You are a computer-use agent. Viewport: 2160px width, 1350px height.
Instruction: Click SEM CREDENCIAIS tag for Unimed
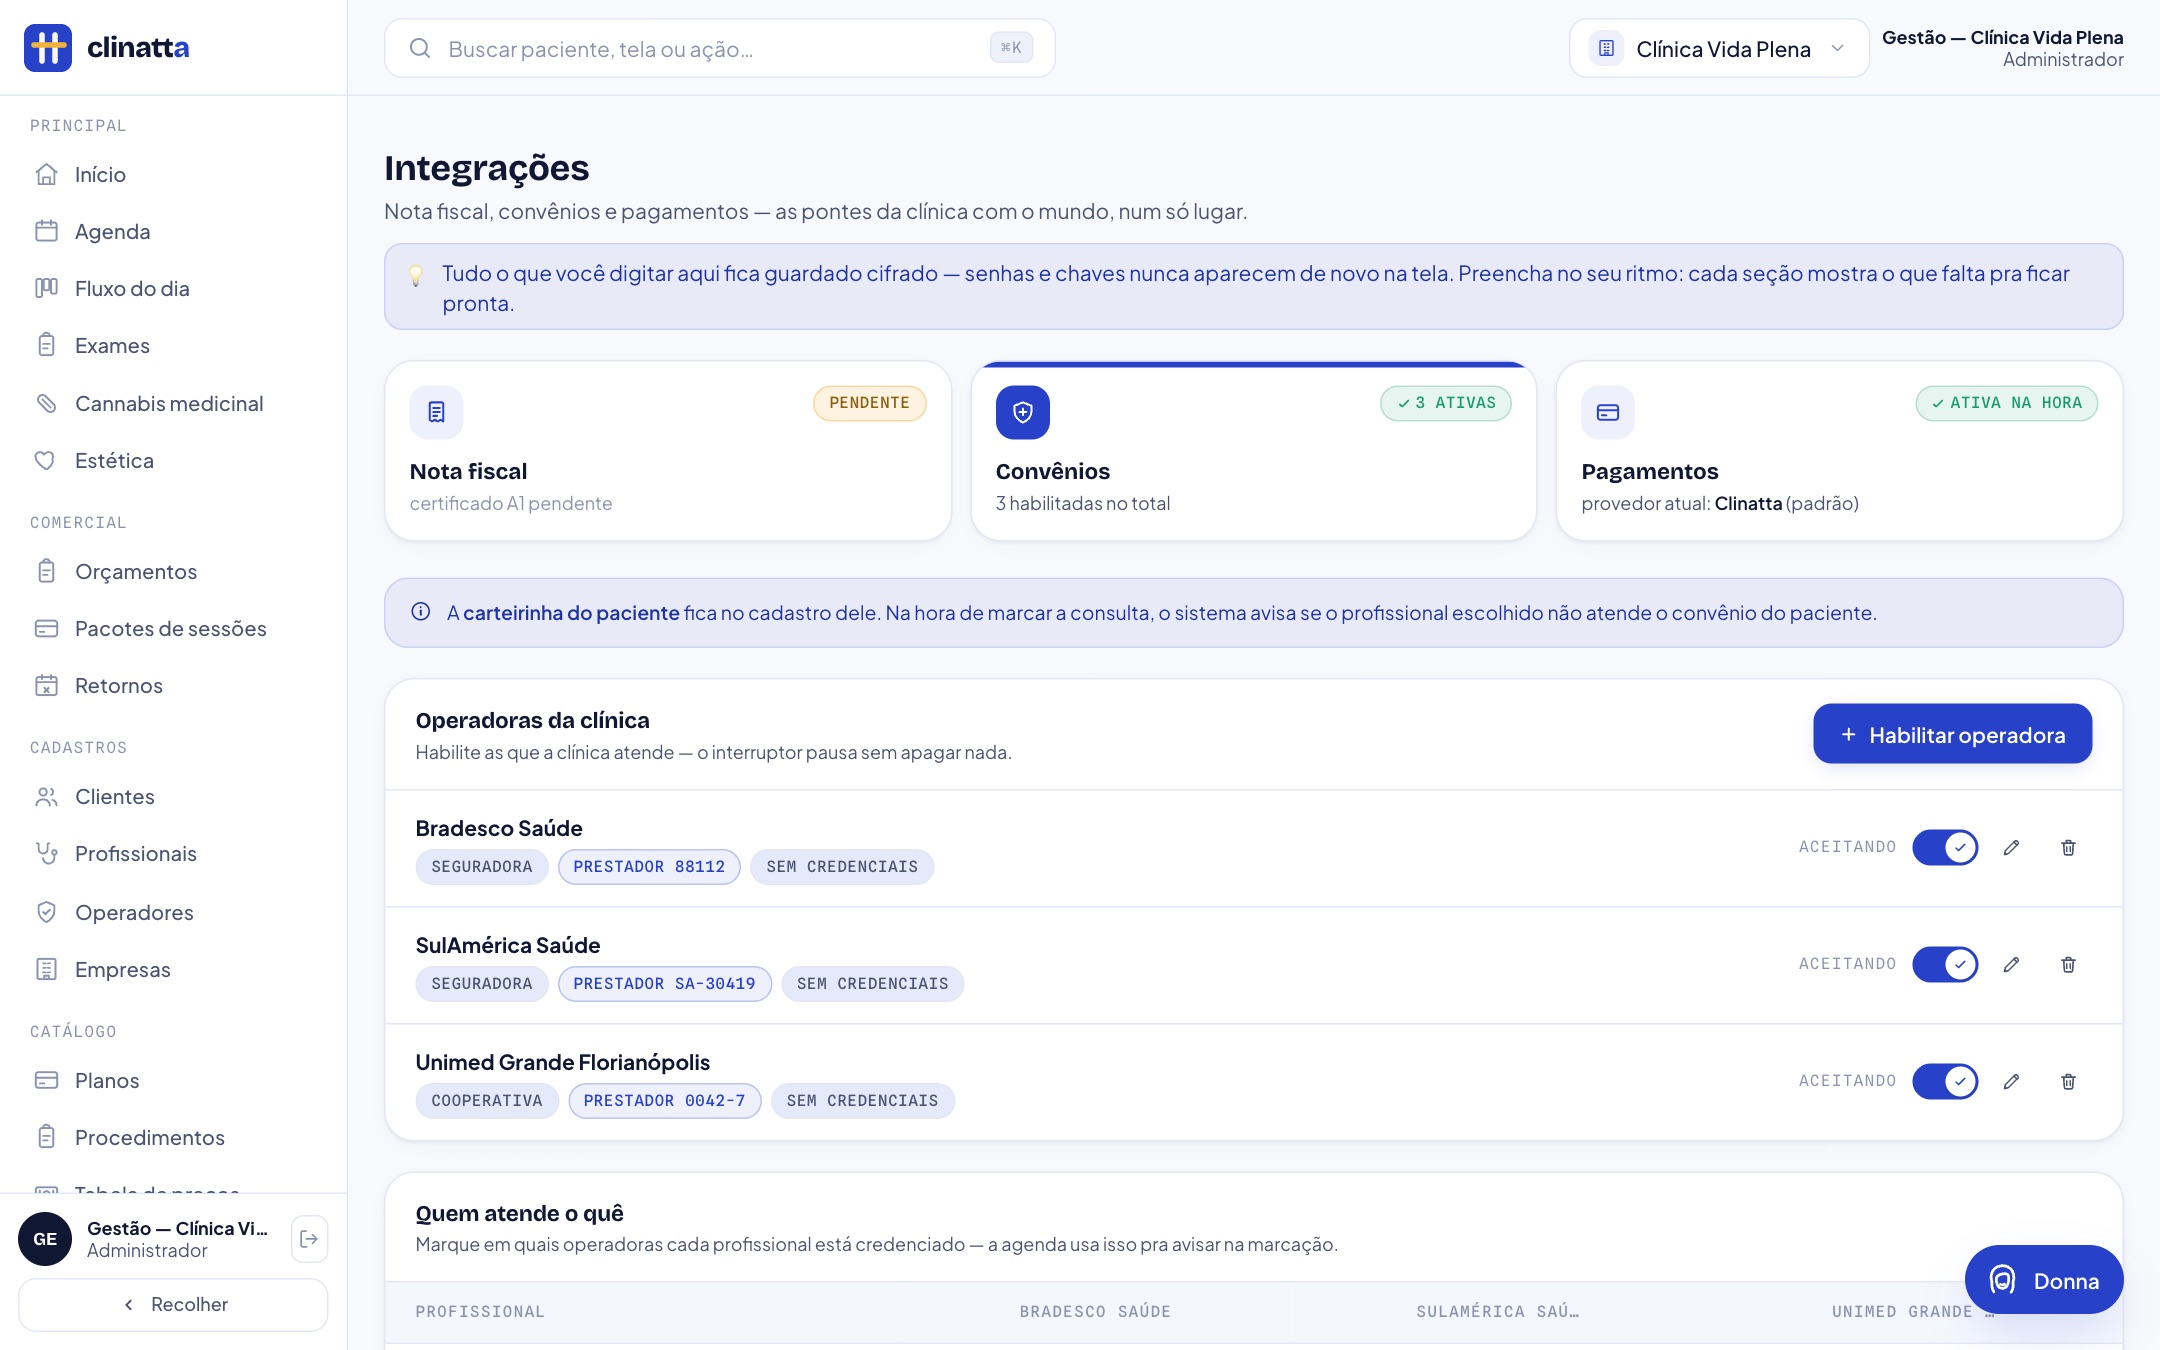[x=863, y=1101]
